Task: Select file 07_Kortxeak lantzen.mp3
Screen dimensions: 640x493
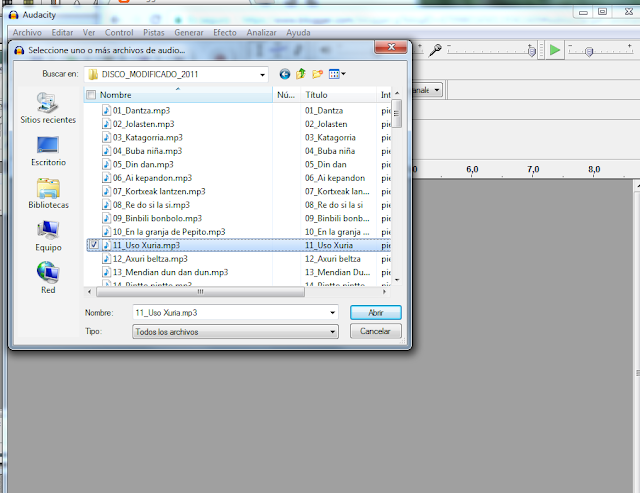Action: [x=159, y=191]
